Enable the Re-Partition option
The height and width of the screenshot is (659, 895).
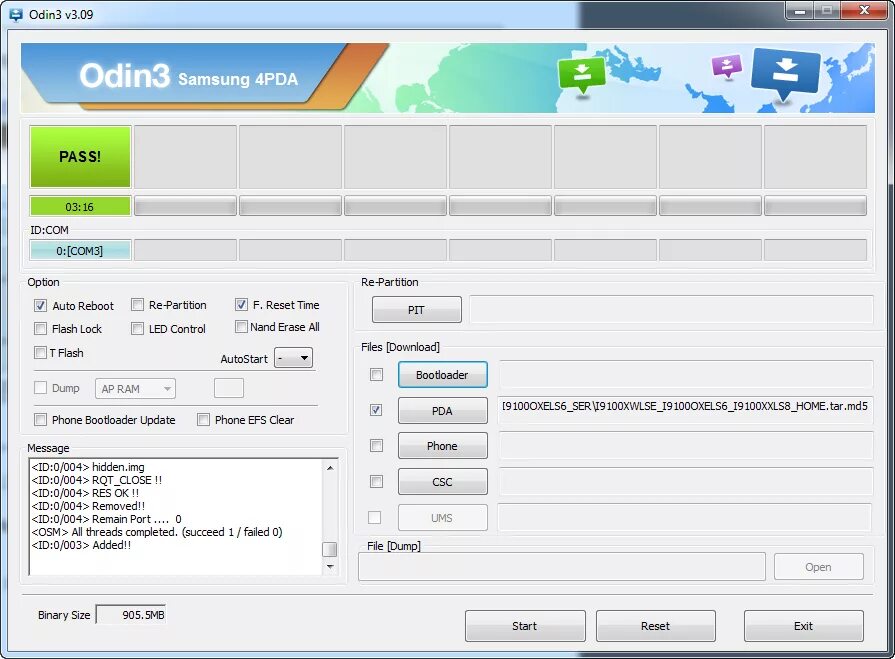pos(137,305)
